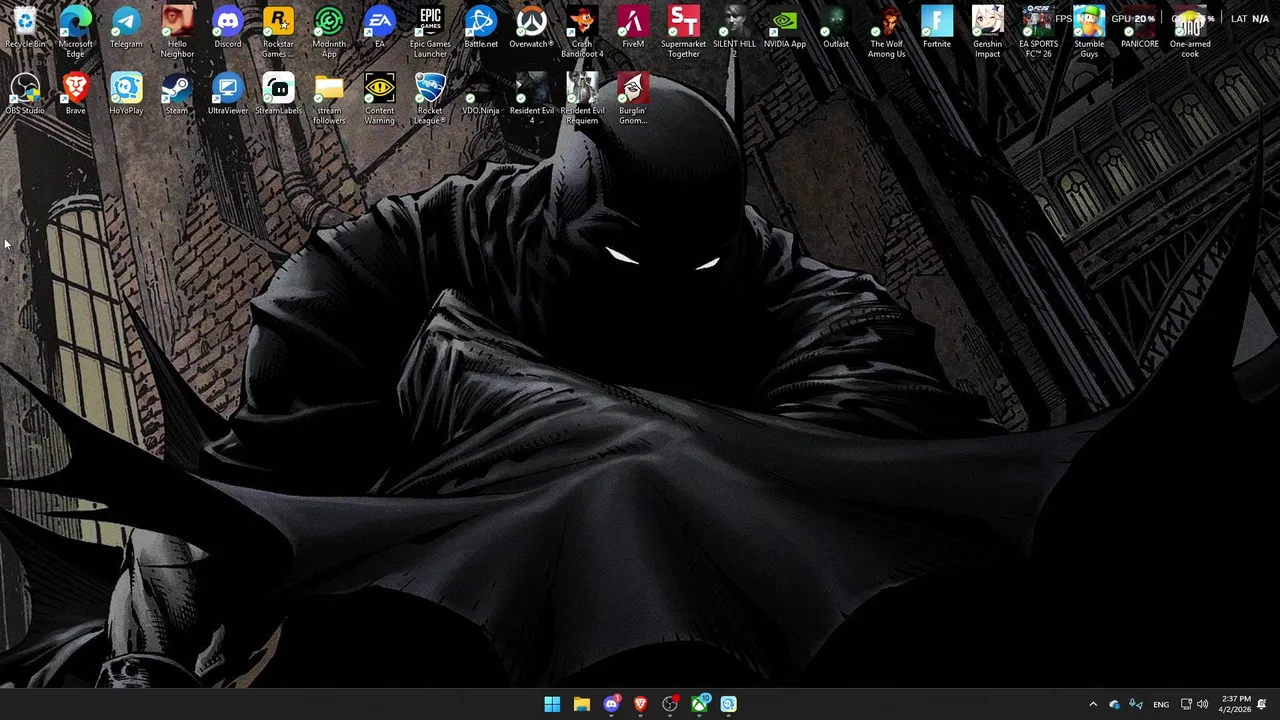1280x720 pixels.
Task: Select the EA SPORTS FC 26 icon
Action: pyautogui.click(x=1038, y=32)
